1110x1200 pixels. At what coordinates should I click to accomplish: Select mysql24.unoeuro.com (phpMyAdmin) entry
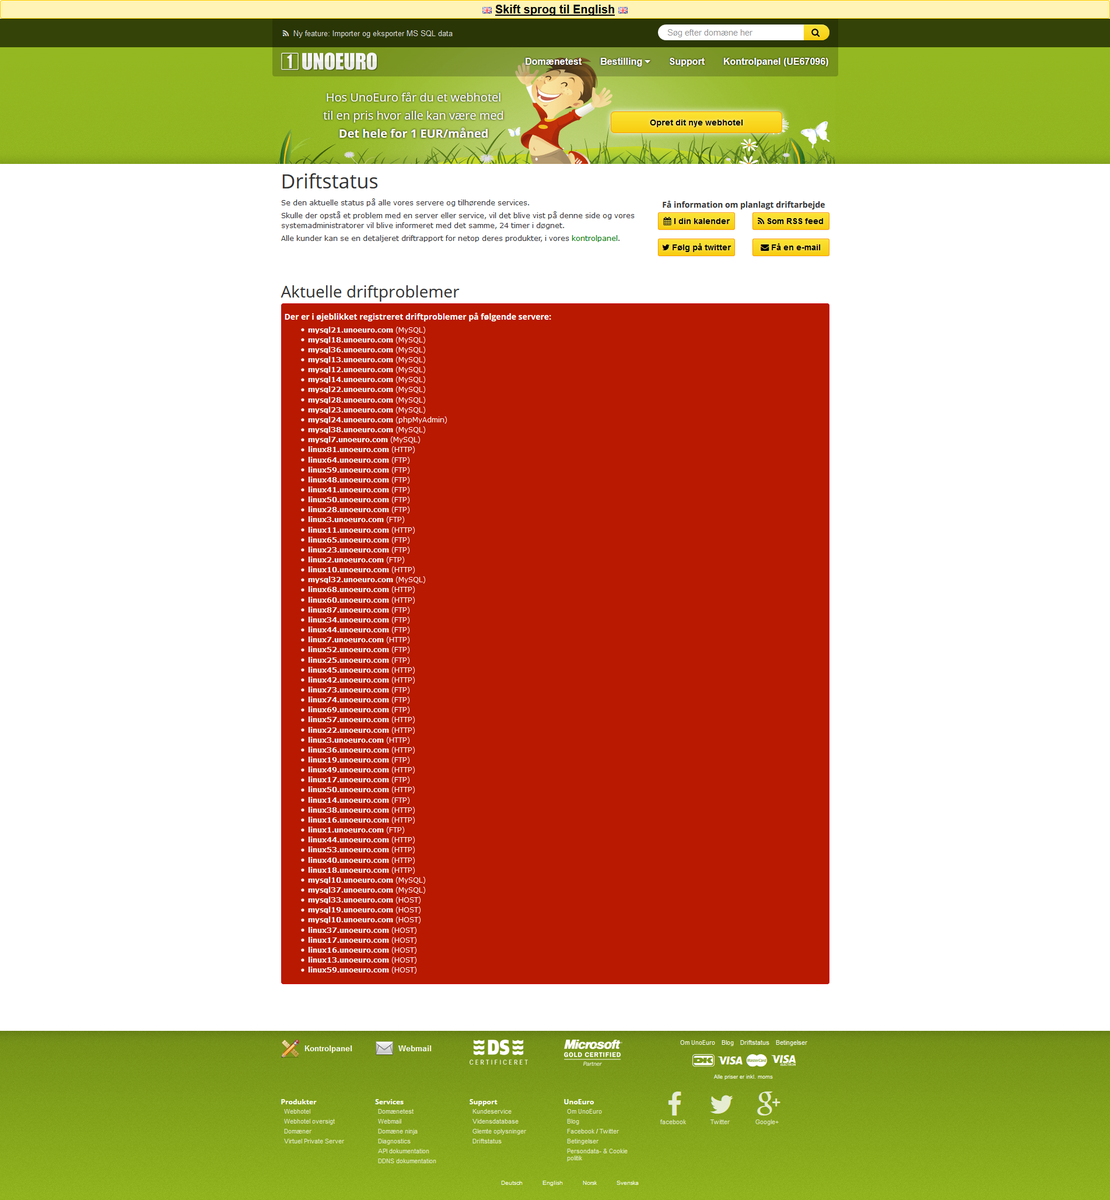click(377, 420)
